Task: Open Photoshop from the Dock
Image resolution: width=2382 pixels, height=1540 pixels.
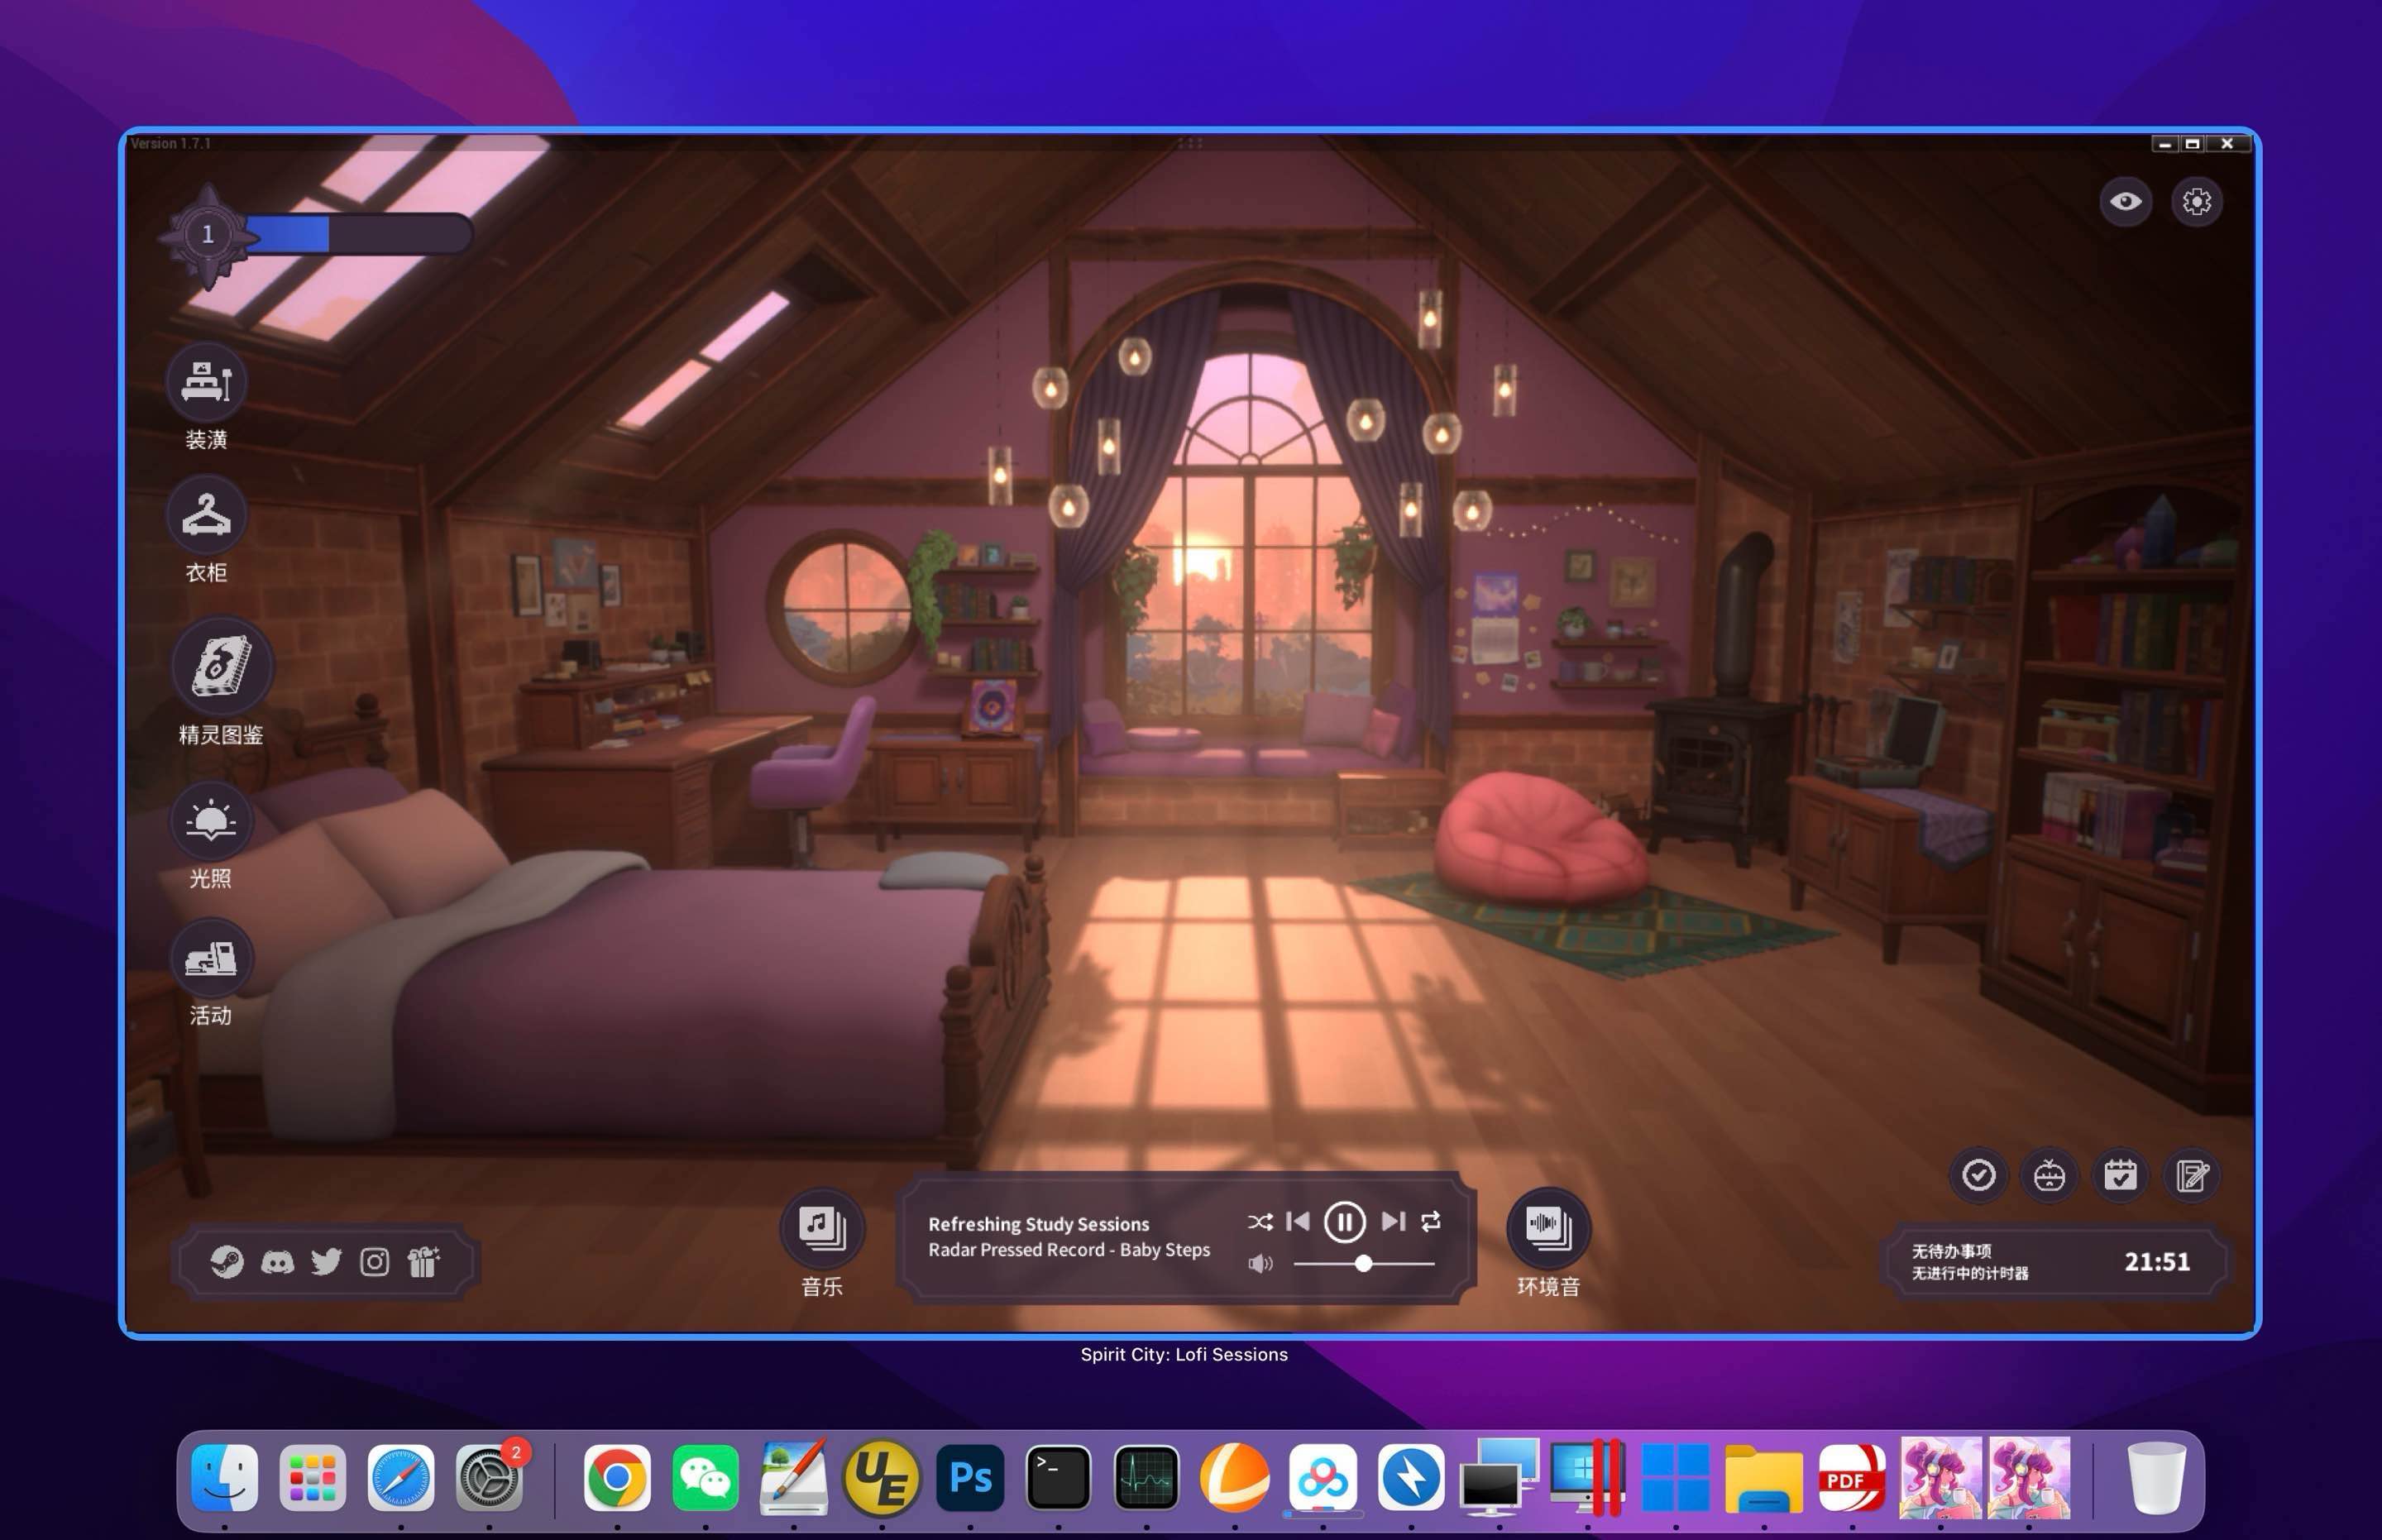Action: (970, 1478)
